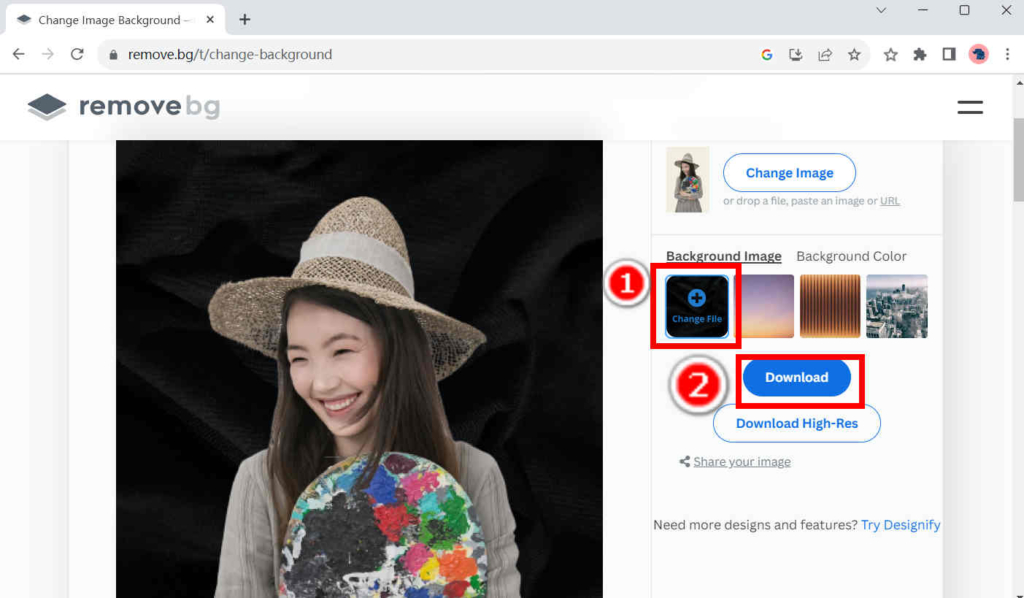Click the share icon beside Share your image

click(685, 461)
